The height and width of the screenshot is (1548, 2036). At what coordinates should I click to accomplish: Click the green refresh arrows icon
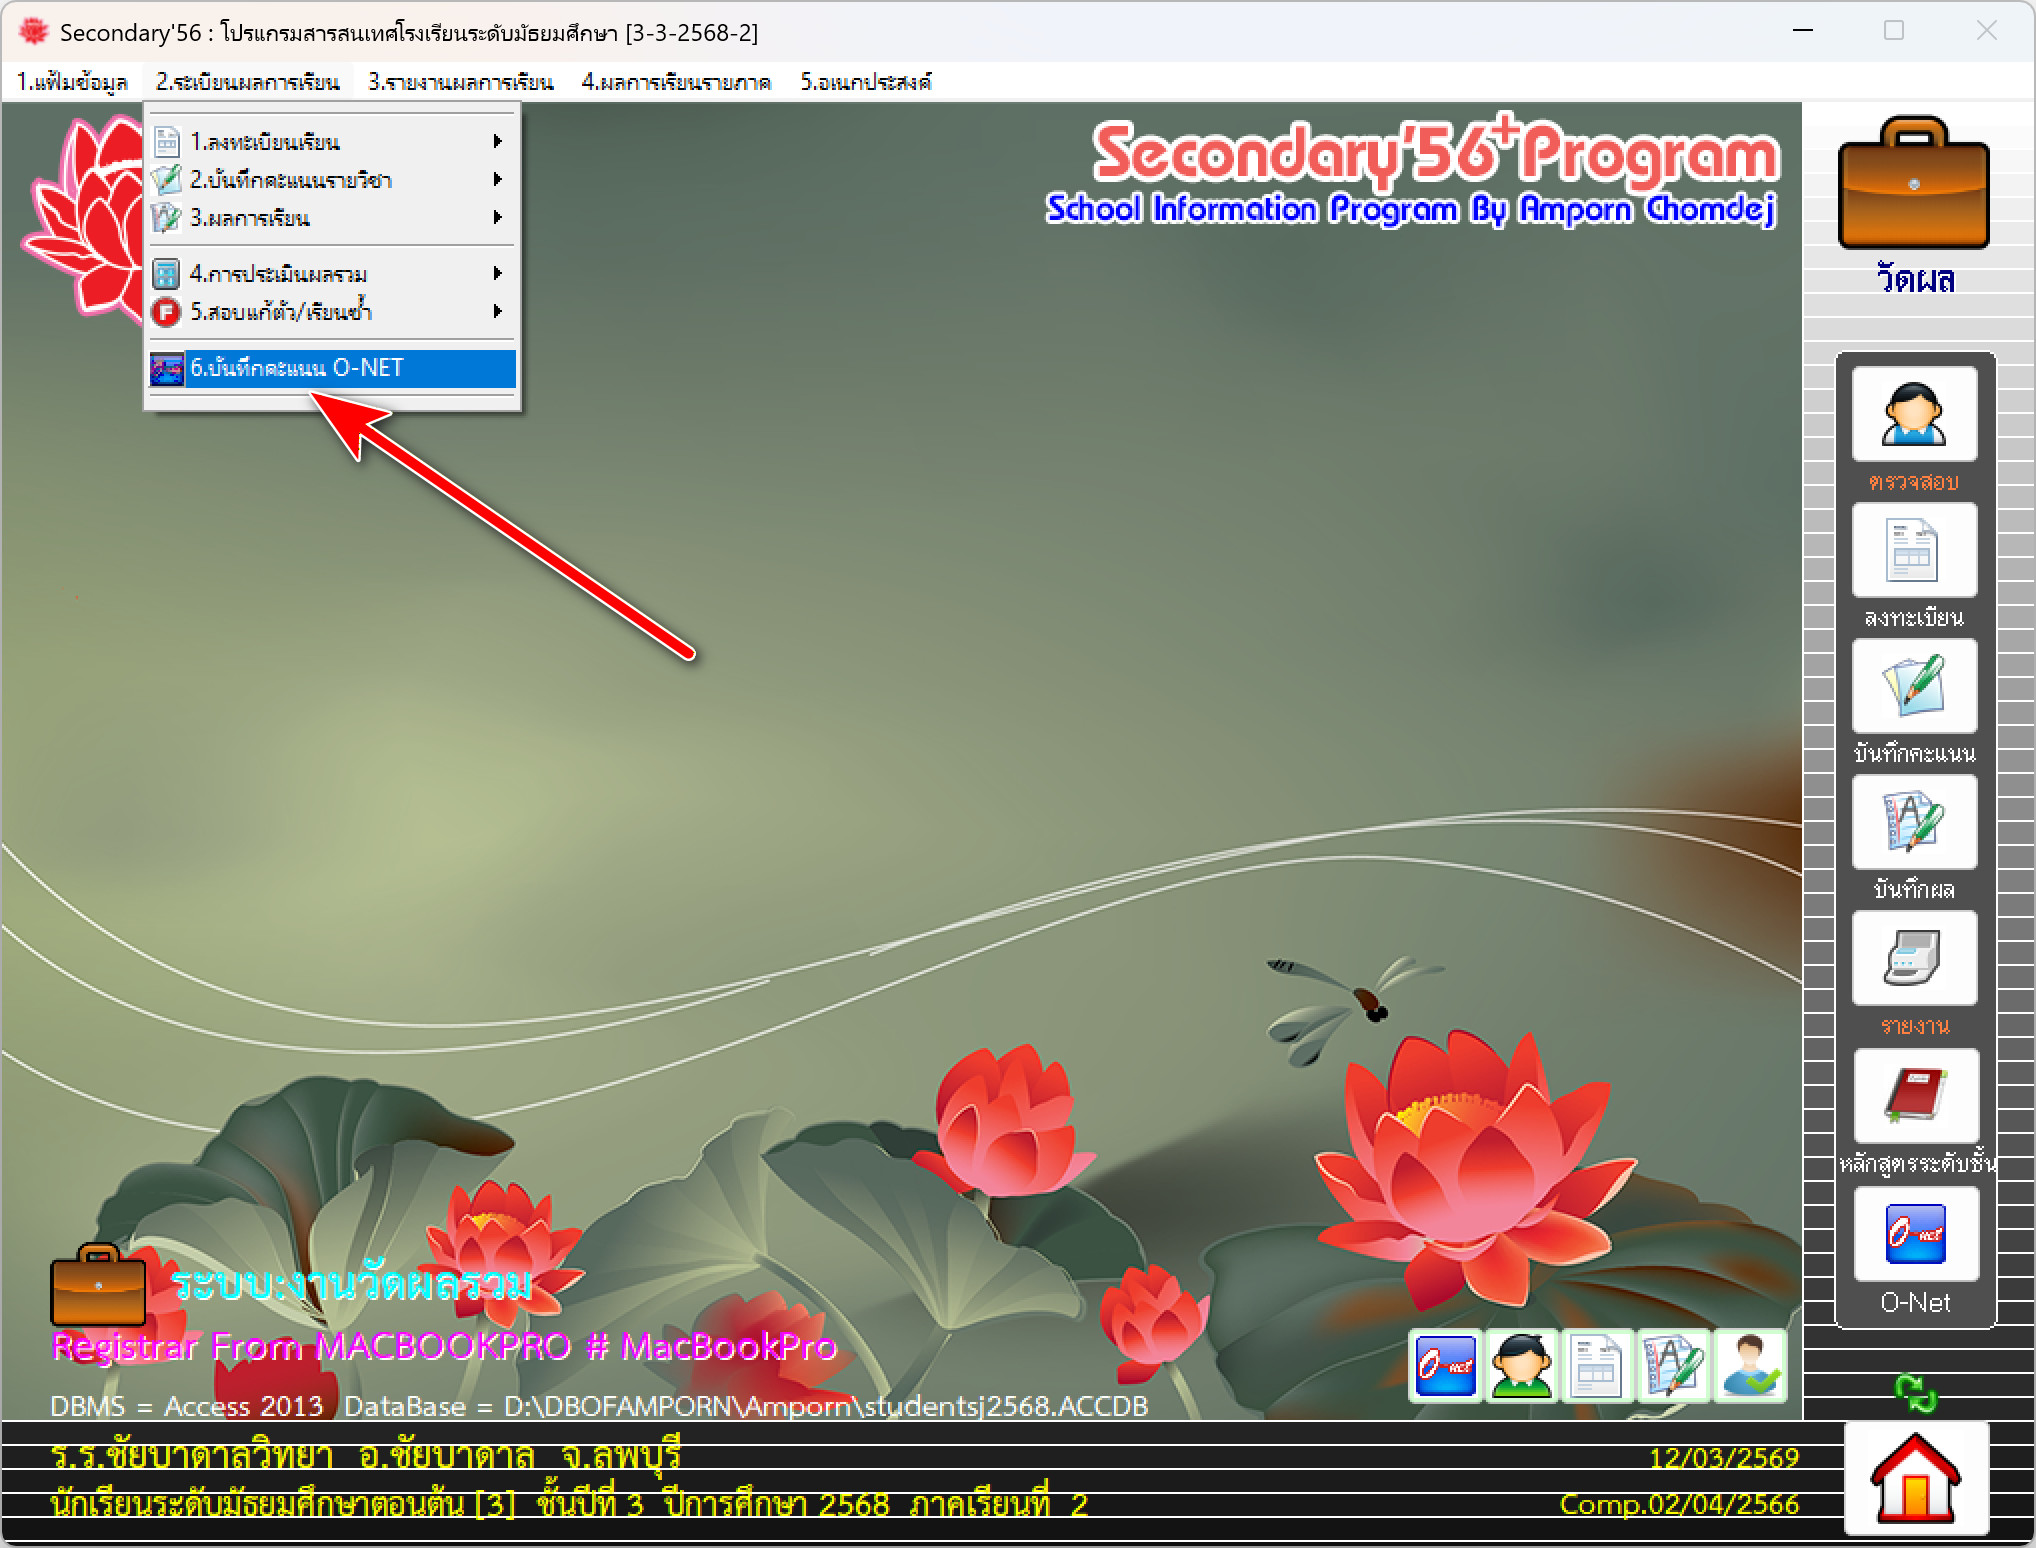(1915, 1393)
